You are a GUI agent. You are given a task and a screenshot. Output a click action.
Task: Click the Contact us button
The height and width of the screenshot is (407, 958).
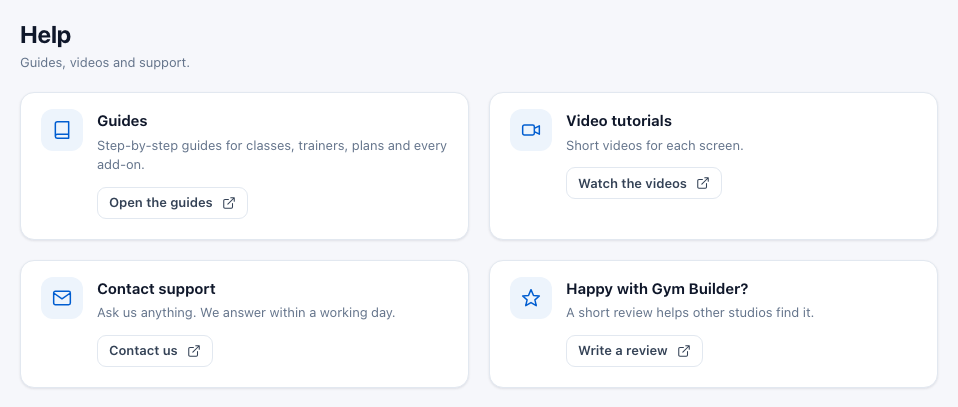[155, 351]
